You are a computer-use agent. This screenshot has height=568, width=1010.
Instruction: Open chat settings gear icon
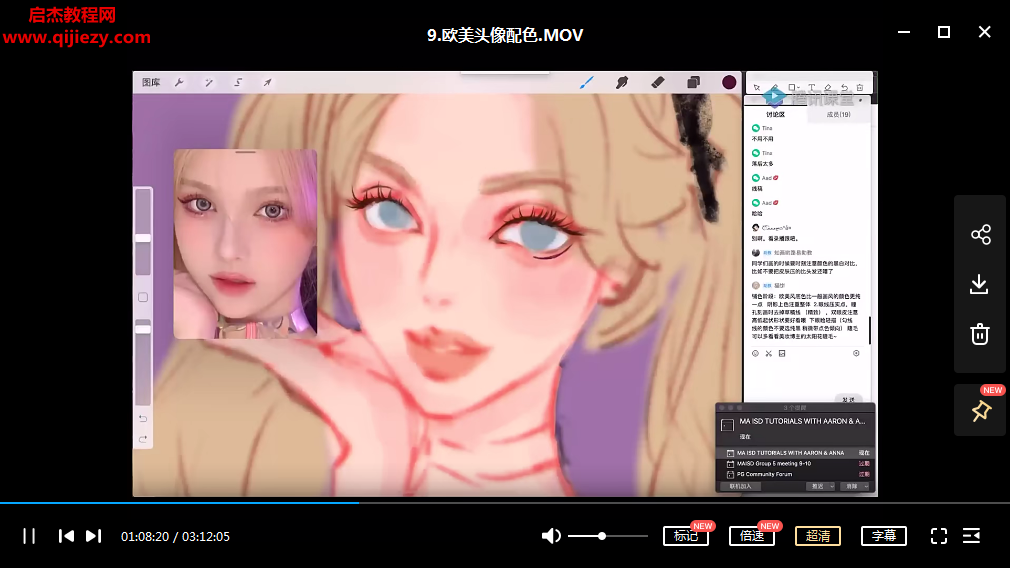[856, 354]
